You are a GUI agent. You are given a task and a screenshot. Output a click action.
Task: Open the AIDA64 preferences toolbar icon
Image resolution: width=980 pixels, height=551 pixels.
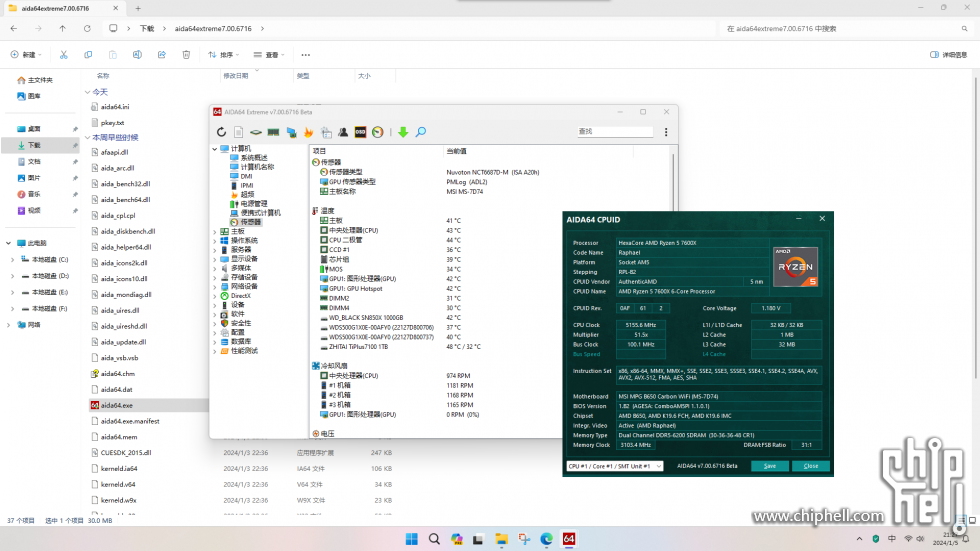(326, 132)
